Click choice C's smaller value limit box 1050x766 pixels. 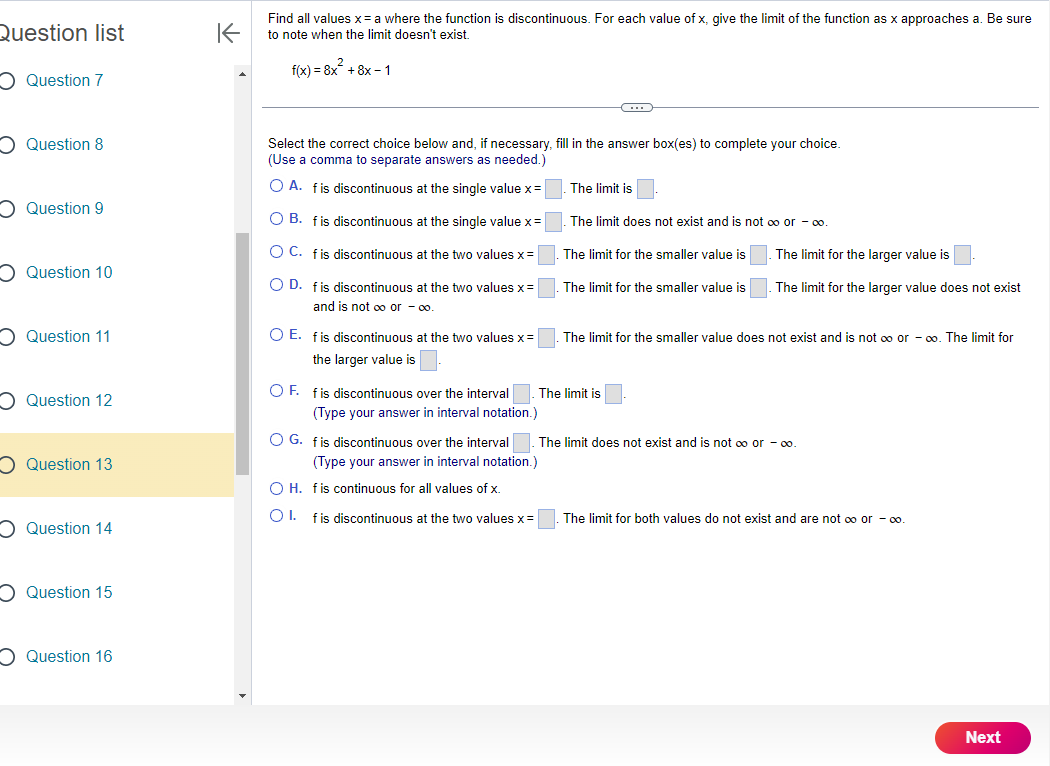tap(758, 255)
